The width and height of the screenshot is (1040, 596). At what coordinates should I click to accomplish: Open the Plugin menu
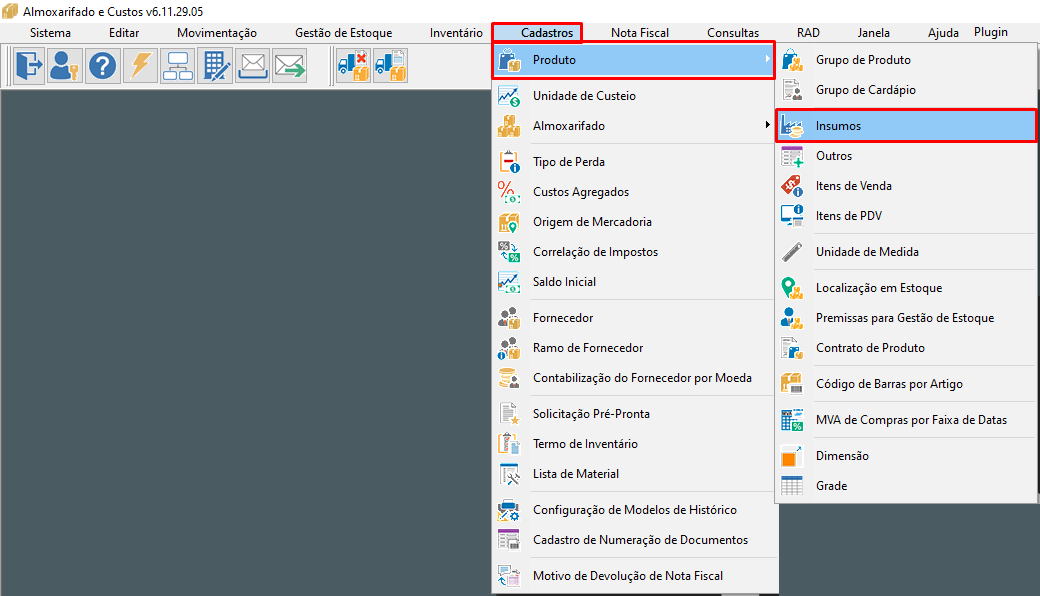(991, 32)
